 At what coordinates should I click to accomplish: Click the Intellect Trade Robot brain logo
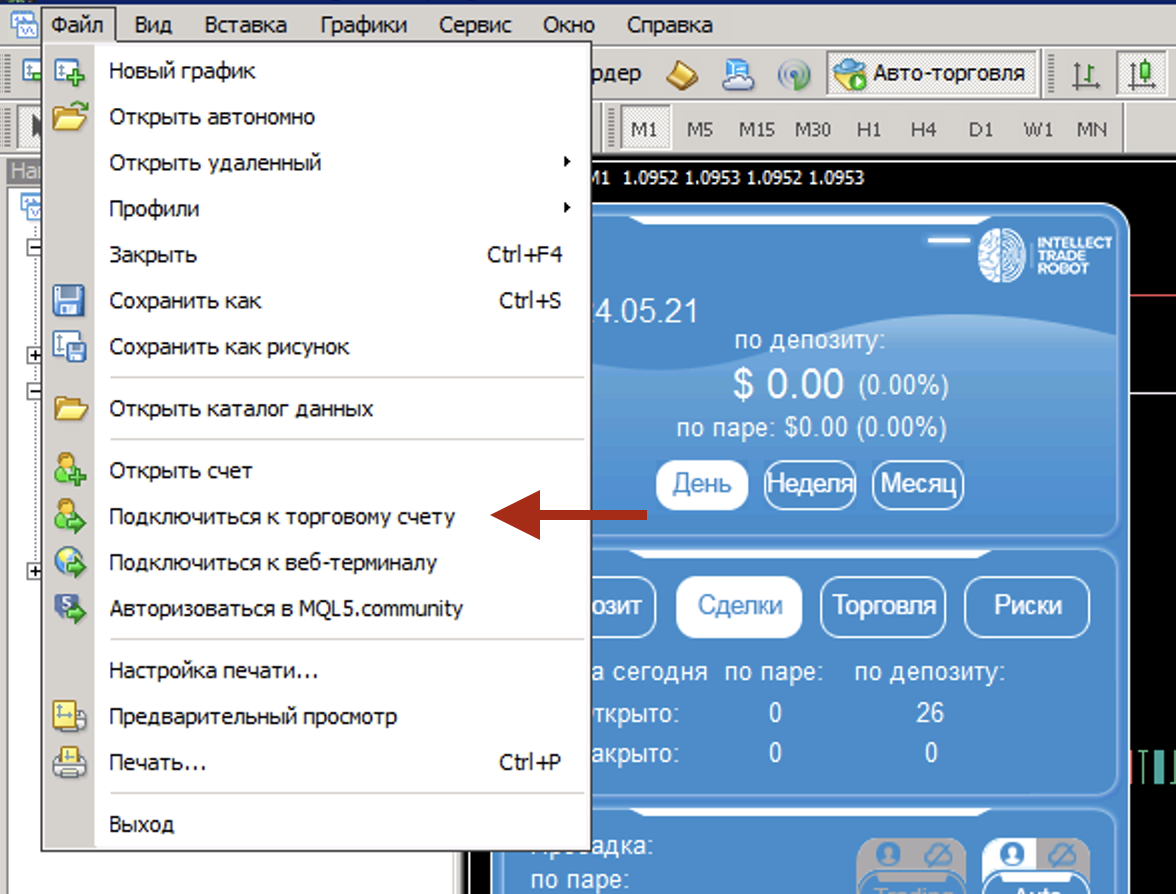(1002, 256)
